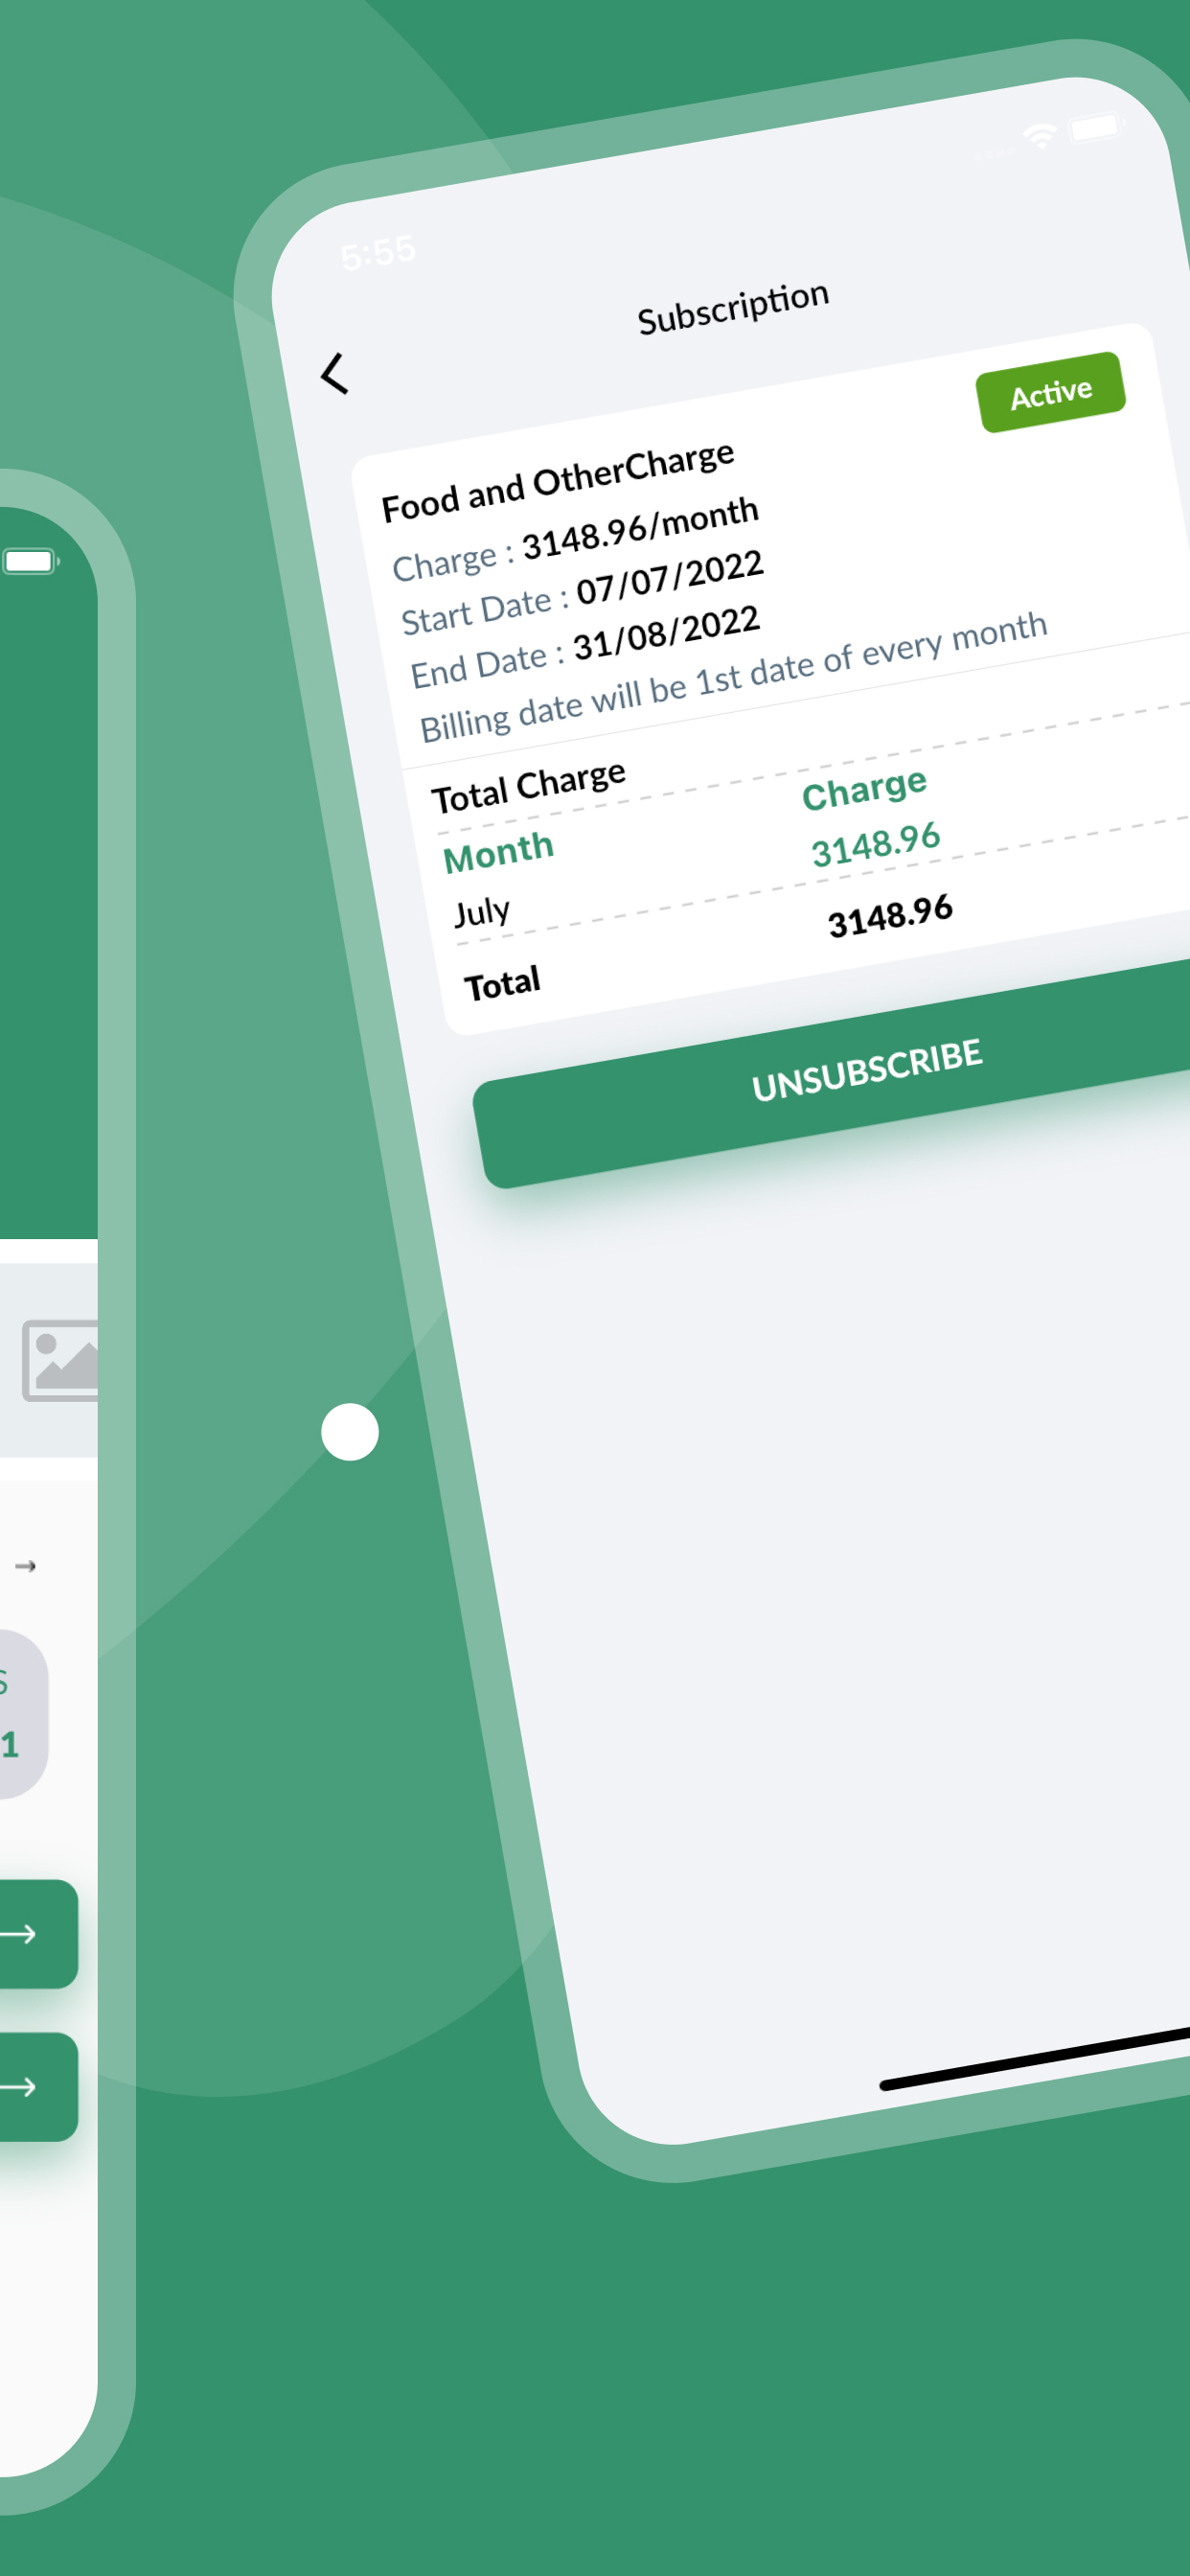This screenshot has width=1190, height=2576.
Task: Click the battery icon on left phone
Action: 31,561
